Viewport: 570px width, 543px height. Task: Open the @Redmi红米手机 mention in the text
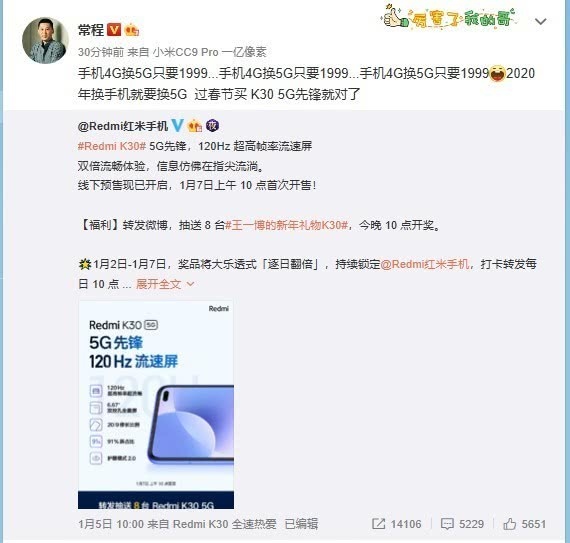(x=425, y=264)
